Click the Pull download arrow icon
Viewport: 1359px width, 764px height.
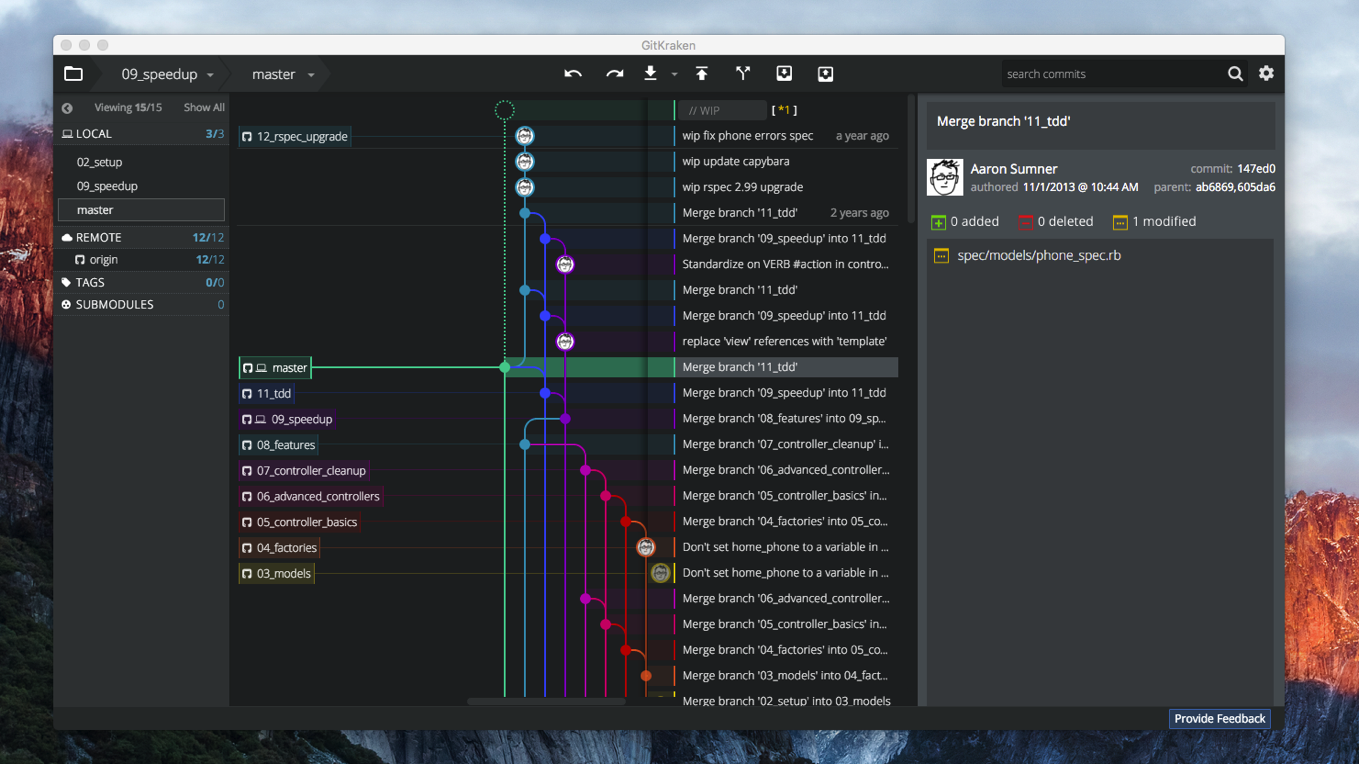[x=650, y=73]
